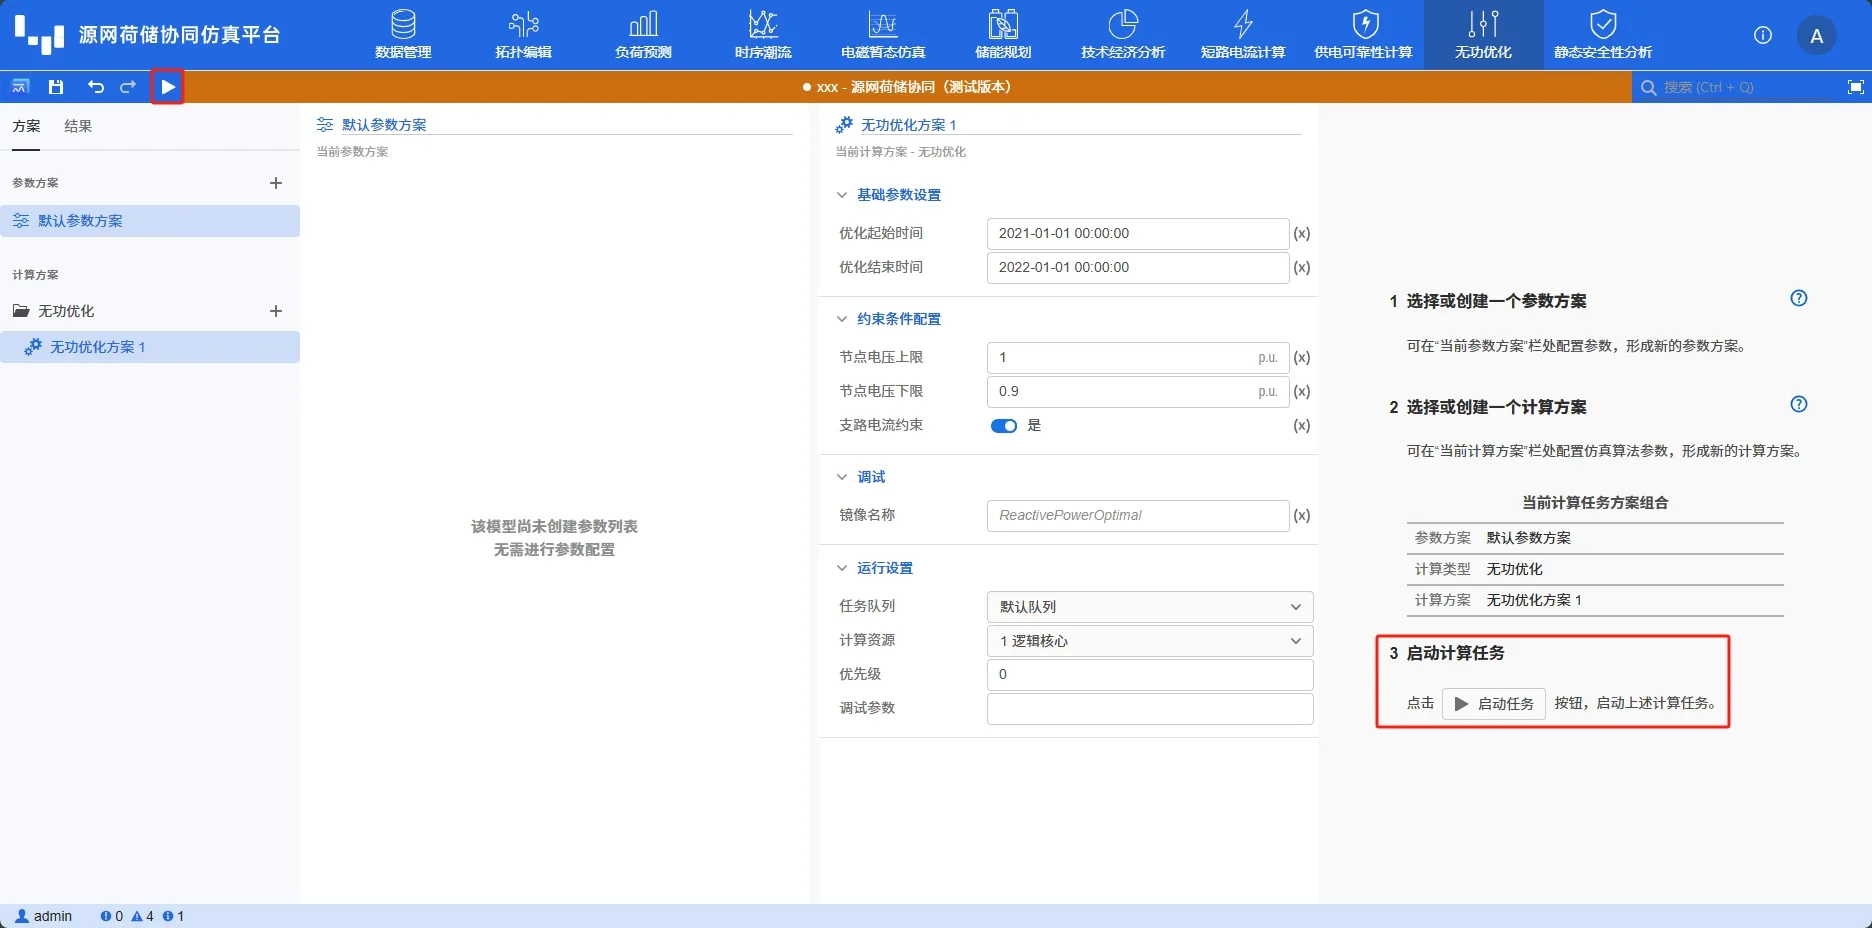
Task: Click the 无功优化方案 1 panel title
Action: click(x=908, y=125)
